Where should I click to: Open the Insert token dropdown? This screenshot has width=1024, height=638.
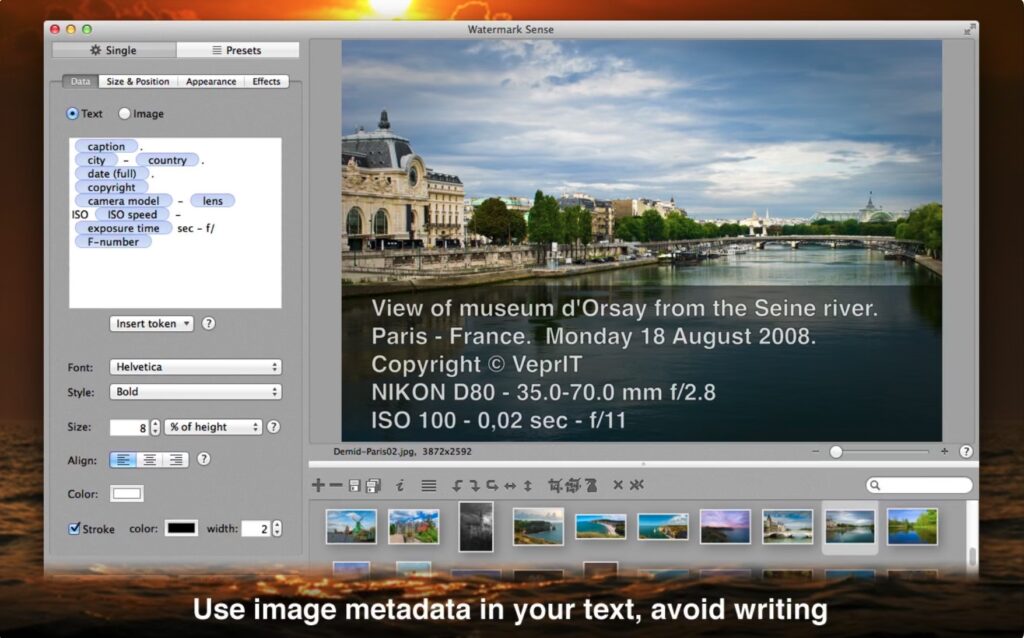tap(150, 323)
